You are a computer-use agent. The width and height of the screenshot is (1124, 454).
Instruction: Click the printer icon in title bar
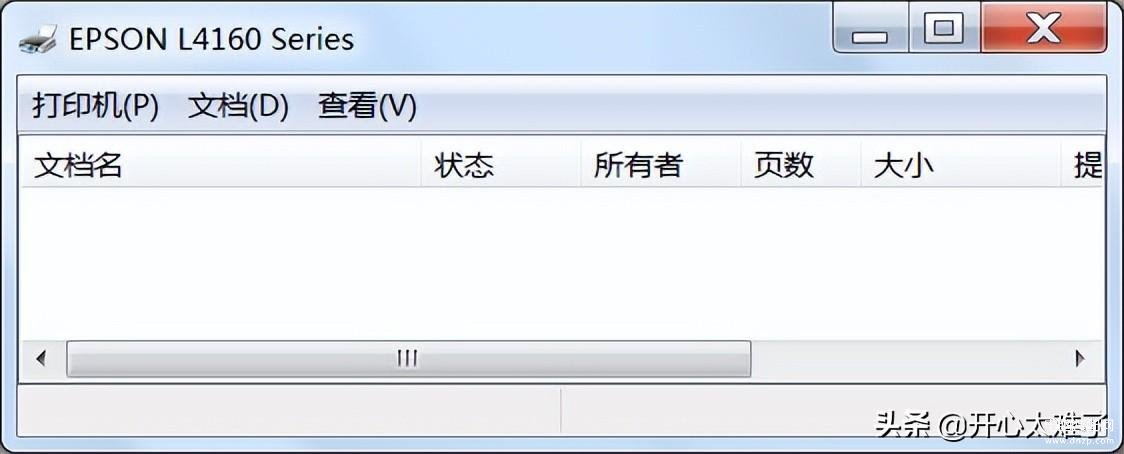pos(39,39)
